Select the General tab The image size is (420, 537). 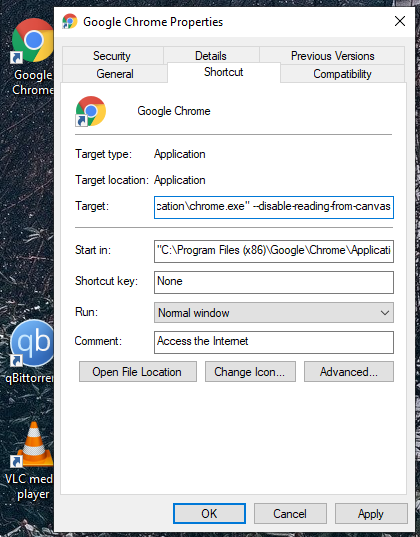[x=115, y=74]
